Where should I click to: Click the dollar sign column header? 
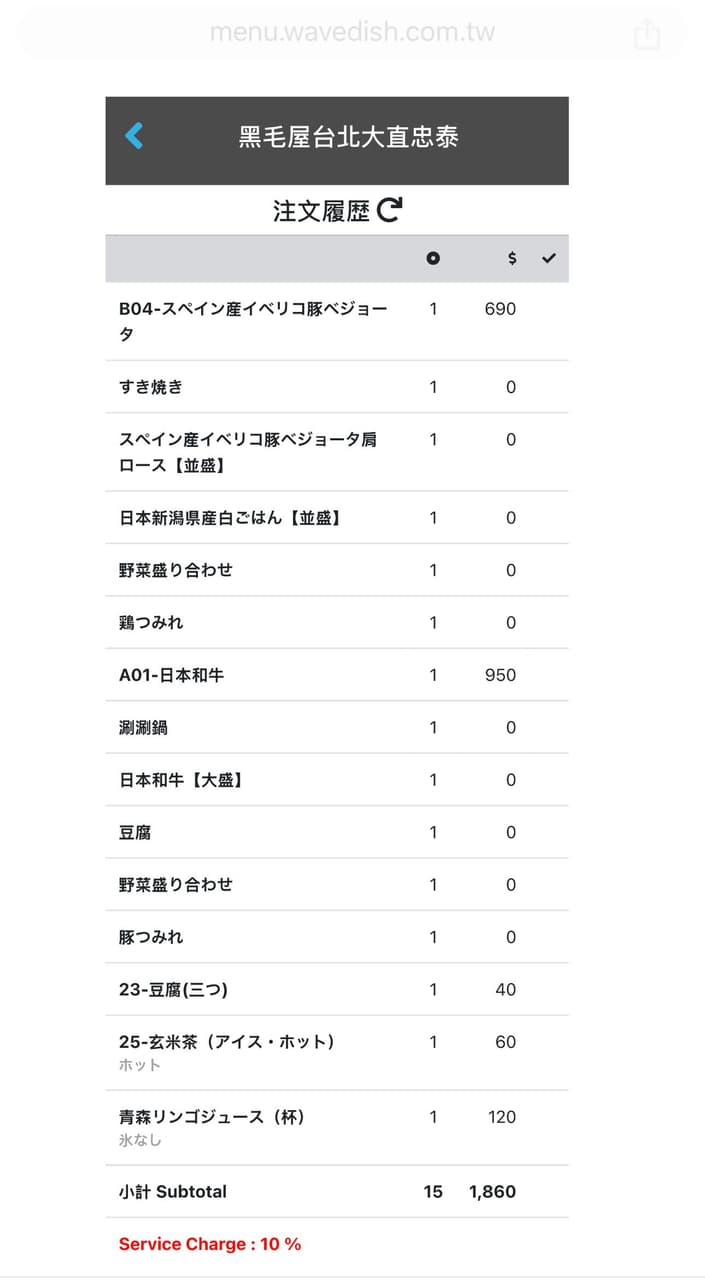[x=512, y=258]
